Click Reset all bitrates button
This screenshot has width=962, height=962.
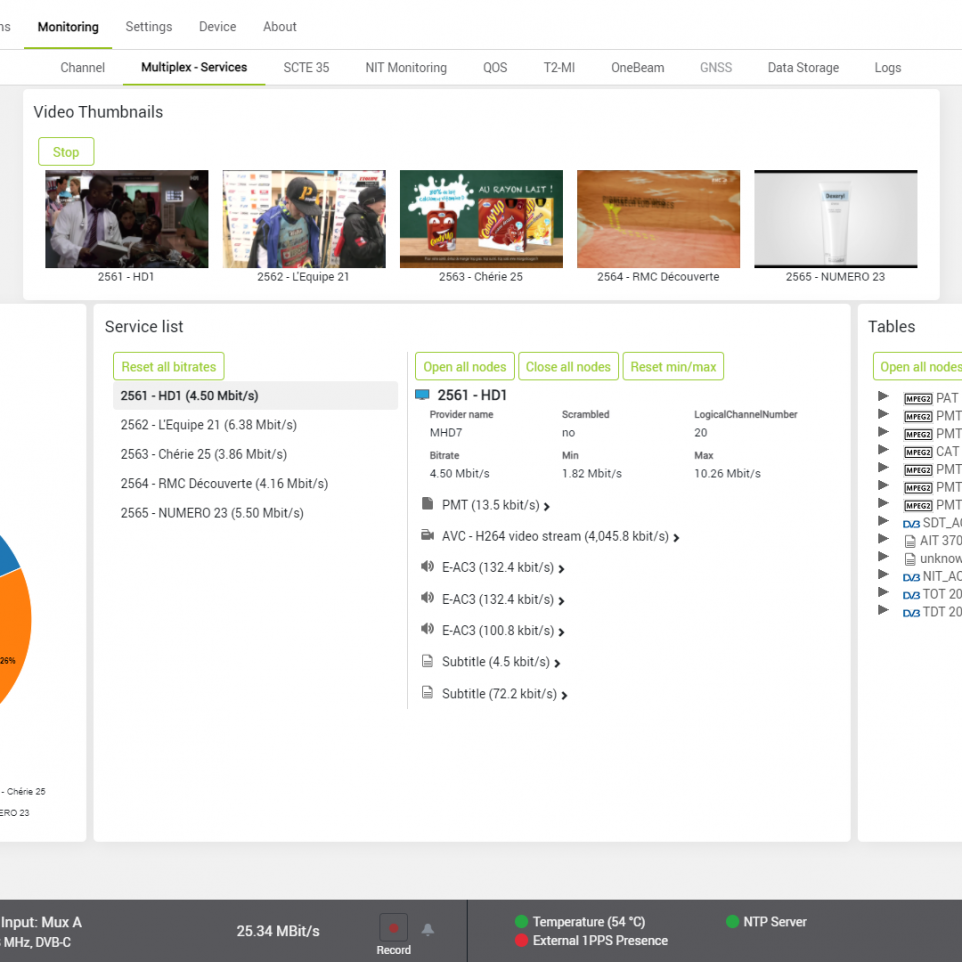click(x=169, y=366)
